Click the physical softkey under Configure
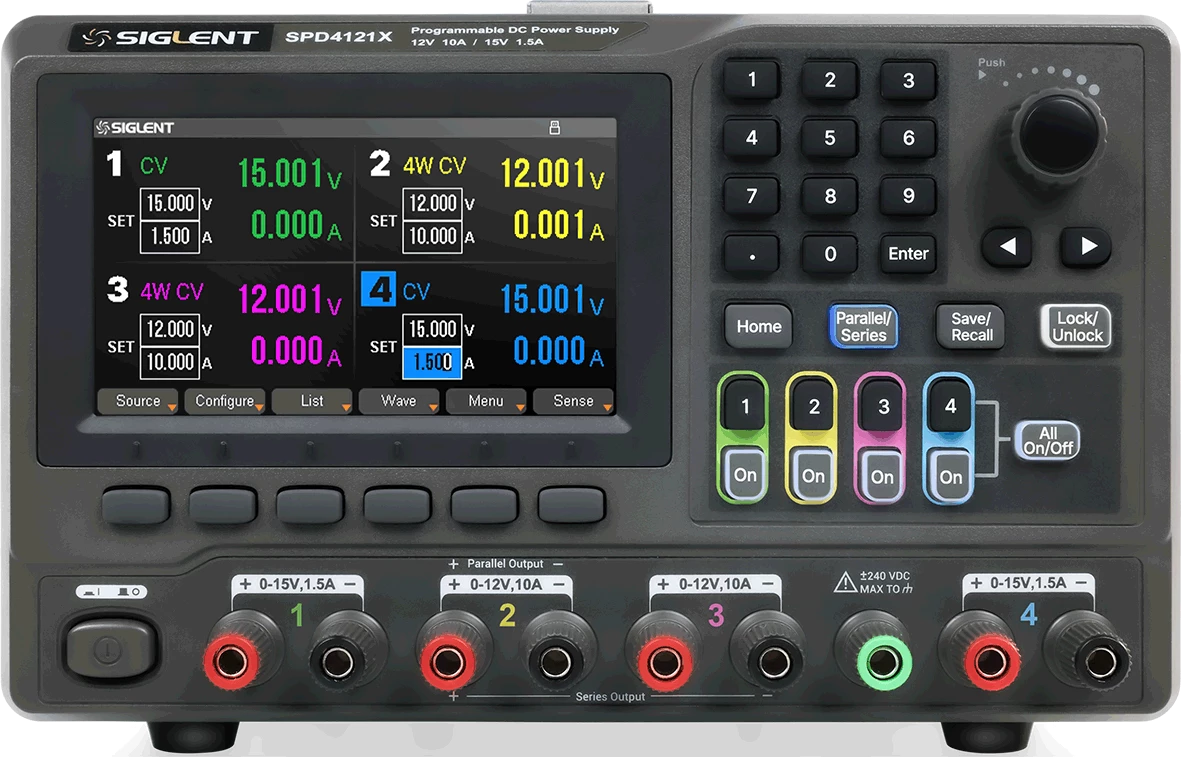Screen dimensions: 1181x757 [x=223, y=505]
